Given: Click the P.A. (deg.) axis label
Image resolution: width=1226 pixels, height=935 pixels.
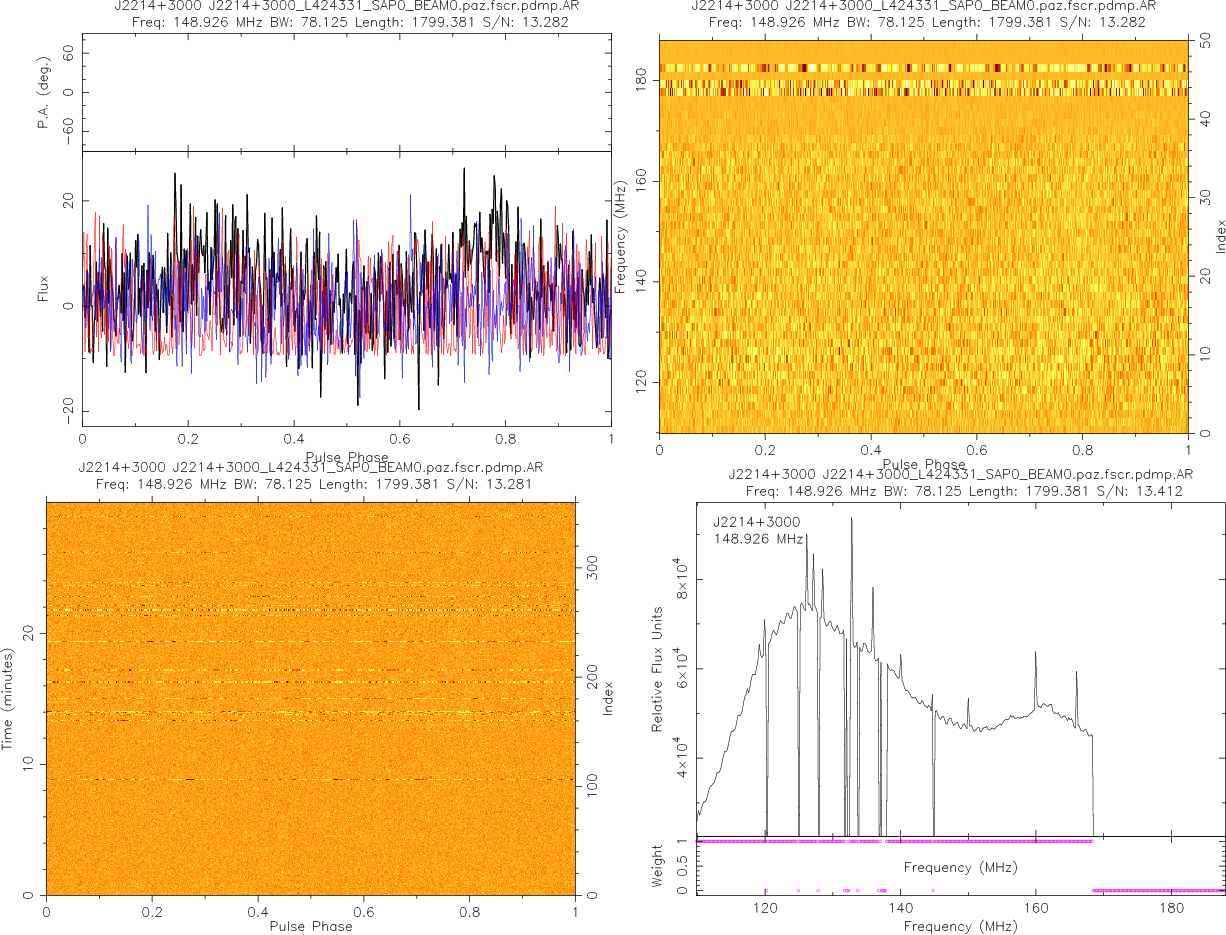Looking at the screenshot, I should (43, 93).
